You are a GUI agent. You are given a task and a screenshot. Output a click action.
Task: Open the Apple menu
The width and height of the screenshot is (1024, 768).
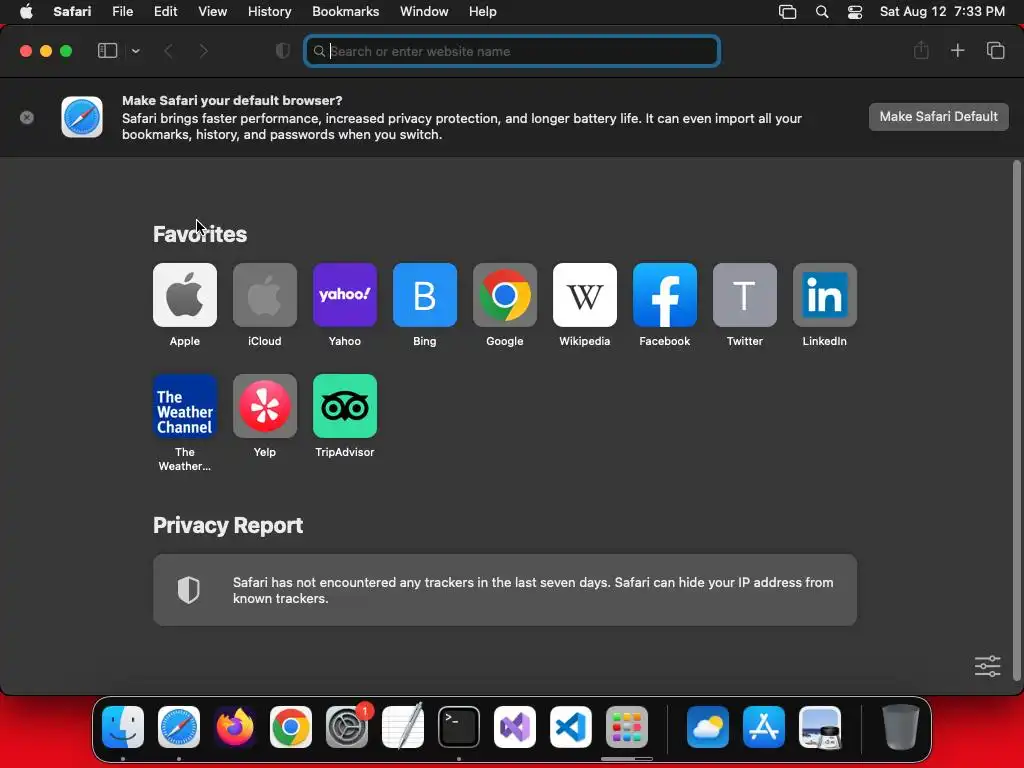pyautogui.click(x=26, y=12)
